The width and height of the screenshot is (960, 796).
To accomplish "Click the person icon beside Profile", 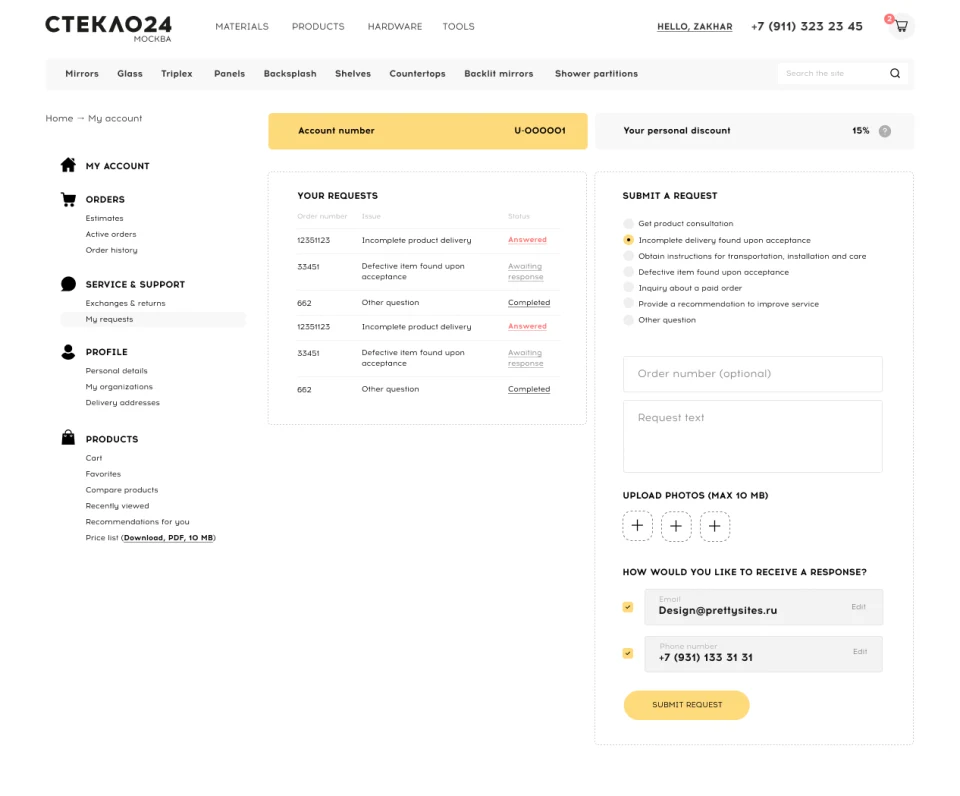I will point(69,351).
